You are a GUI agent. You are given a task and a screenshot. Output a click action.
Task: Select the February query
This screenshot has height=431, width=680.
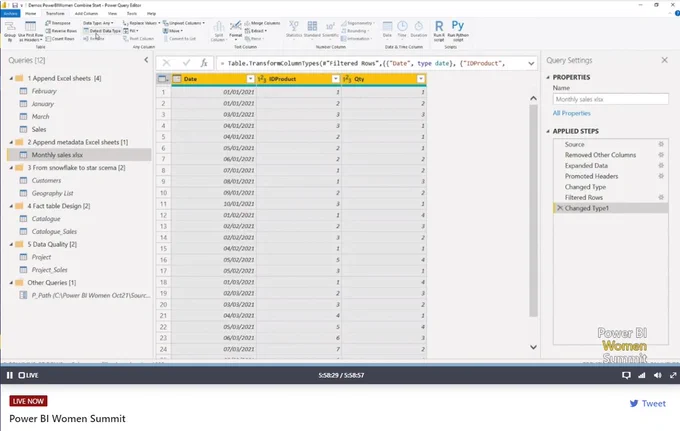[44, 91]
